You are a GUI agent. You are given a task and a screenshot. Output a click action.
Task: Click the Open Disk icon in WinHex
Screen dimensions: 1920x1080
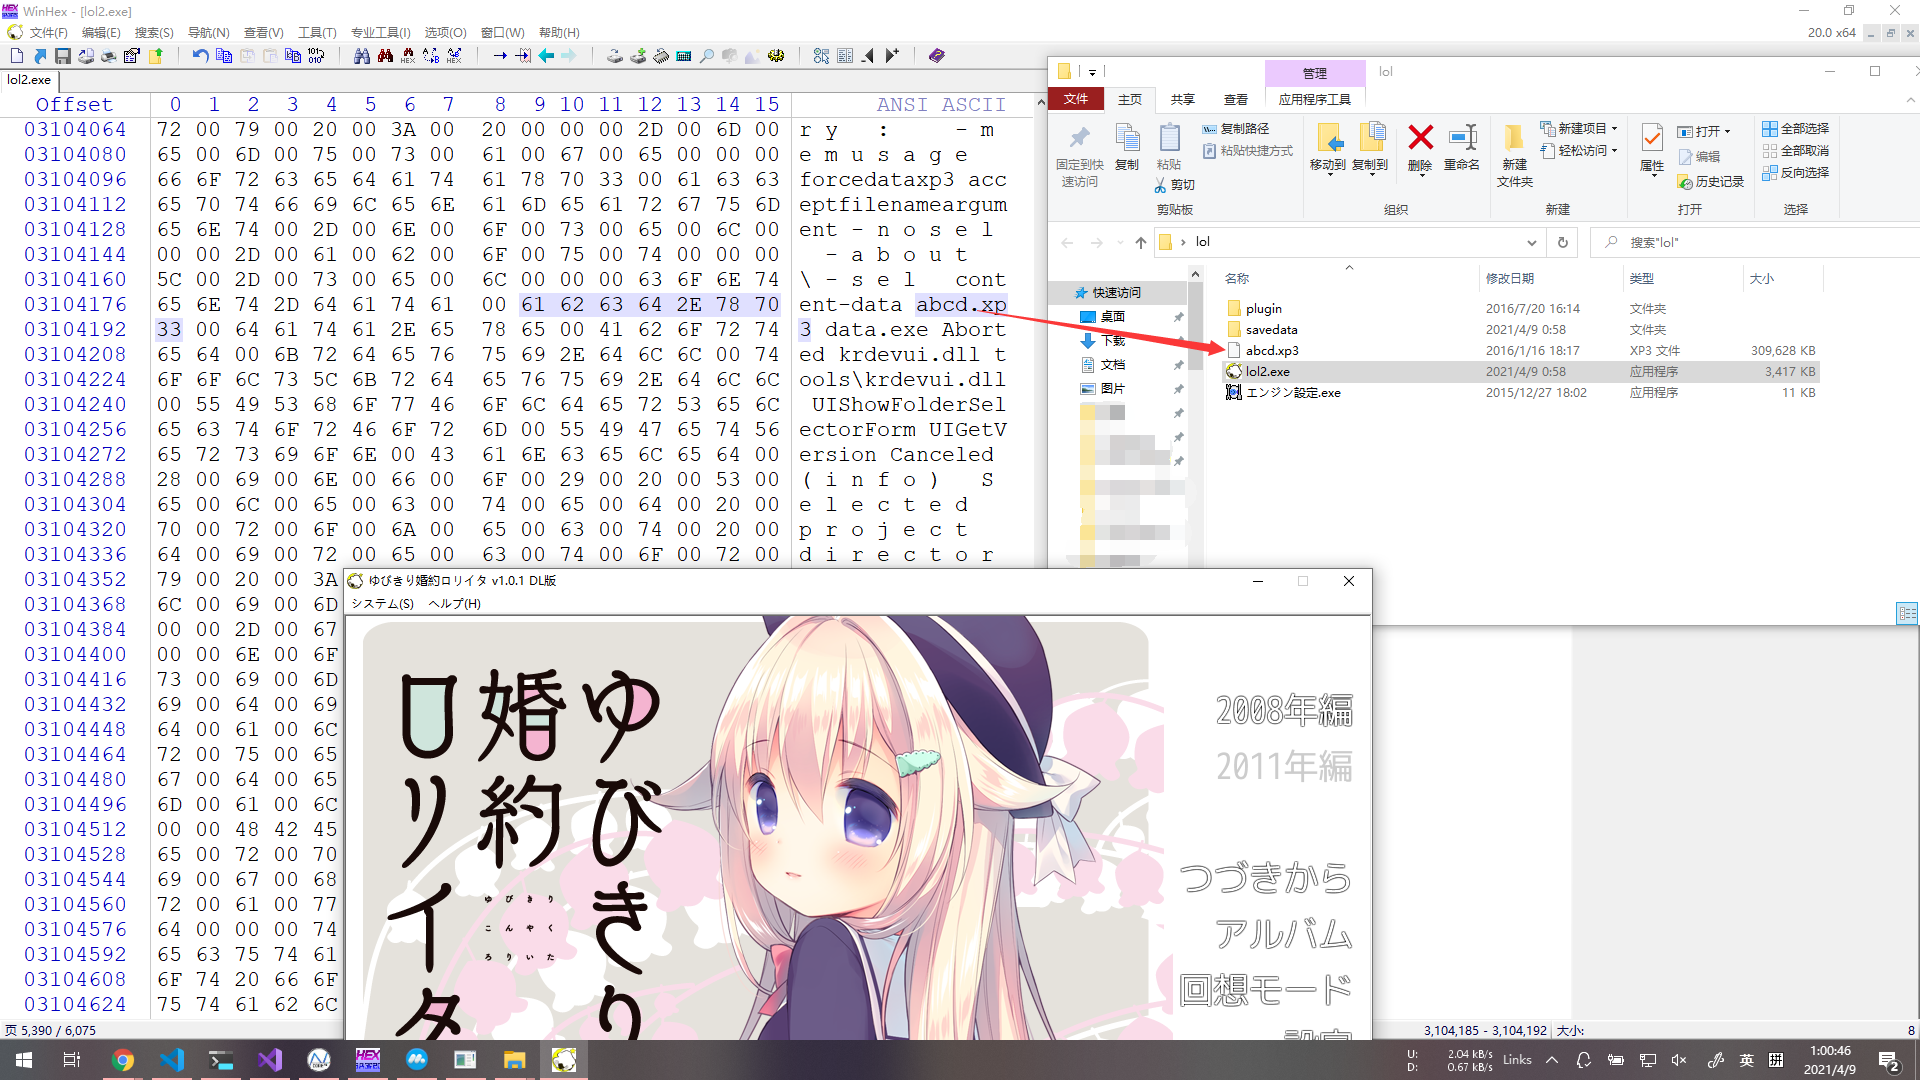(x=615, y=56)
